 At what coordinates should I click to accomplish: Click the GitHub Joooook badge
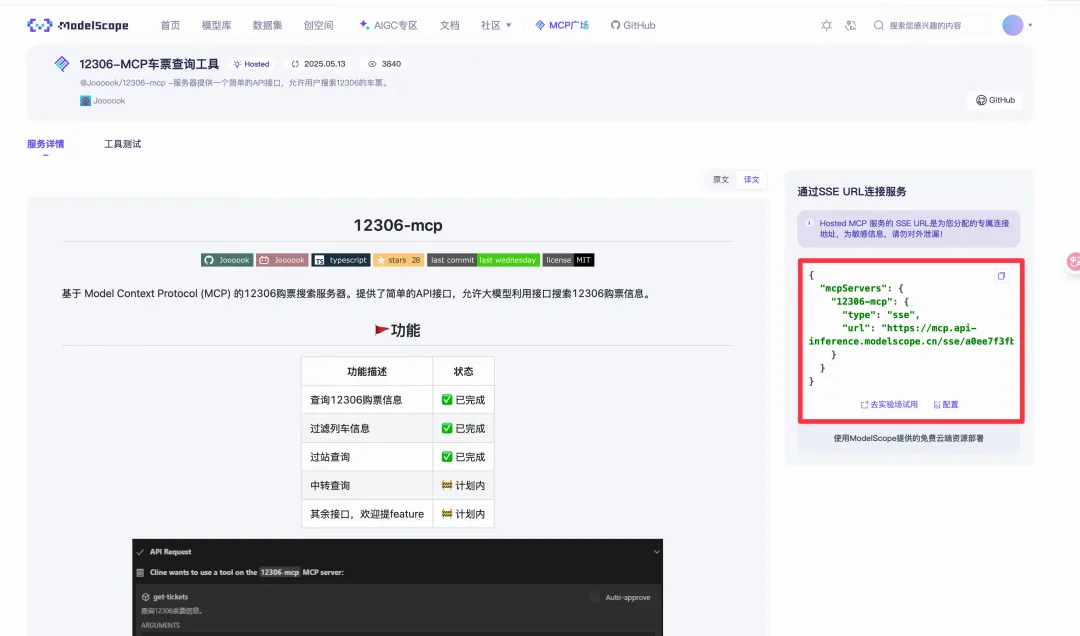tap(227, 260)
